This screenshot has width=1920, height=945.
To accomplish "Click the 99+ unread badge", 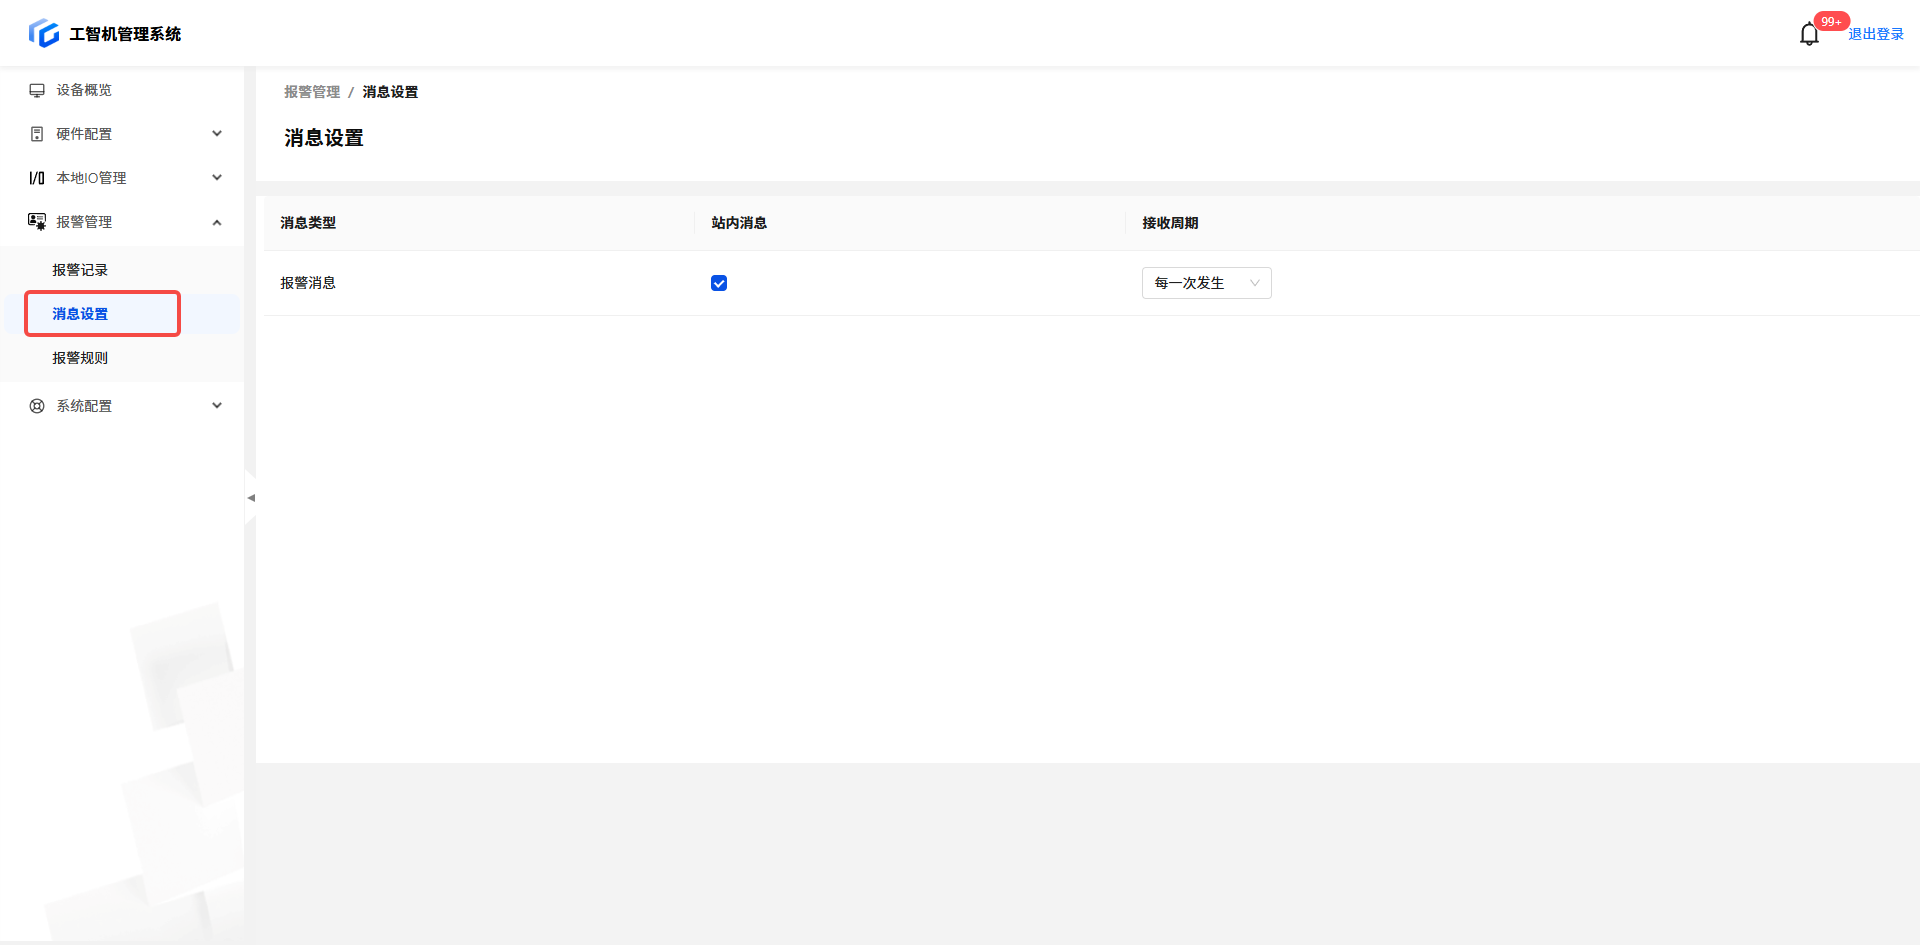I will pyautogui.click(x=1831, y=21).
